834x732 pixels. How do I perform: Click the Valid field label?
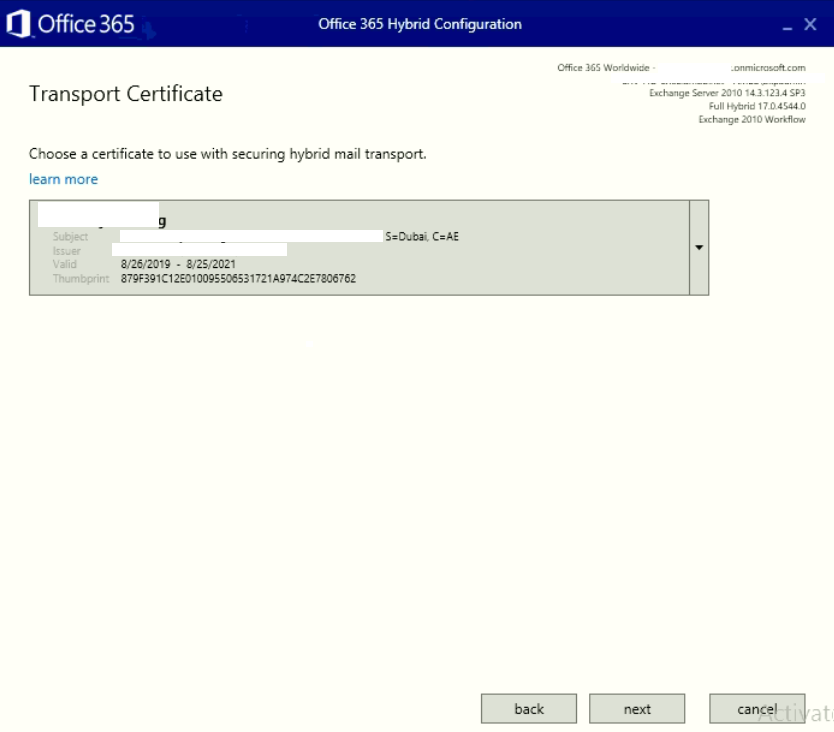click(64, 264)
